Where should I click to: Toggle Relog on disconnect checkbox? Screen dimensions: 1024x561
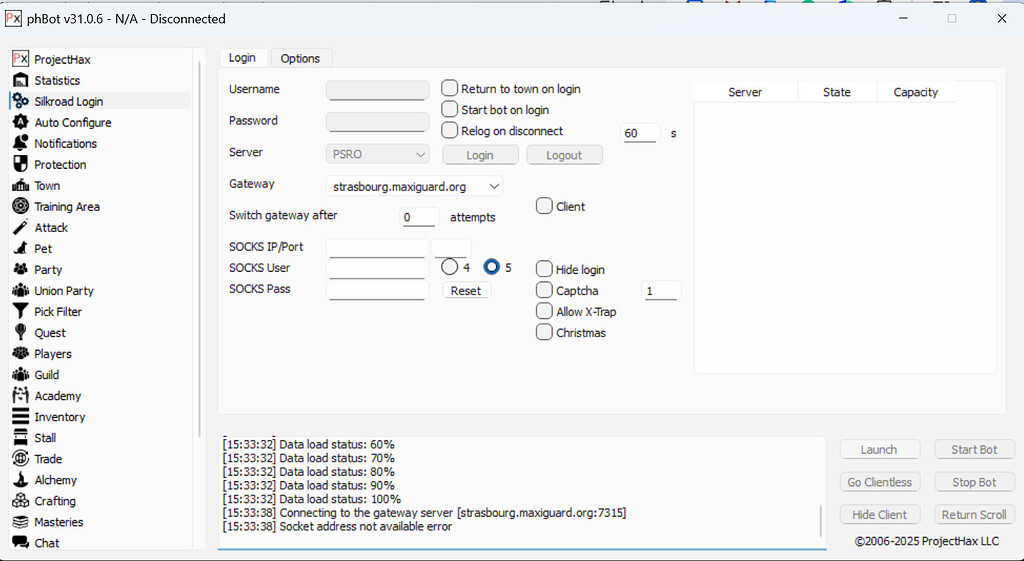pos(449,130)
